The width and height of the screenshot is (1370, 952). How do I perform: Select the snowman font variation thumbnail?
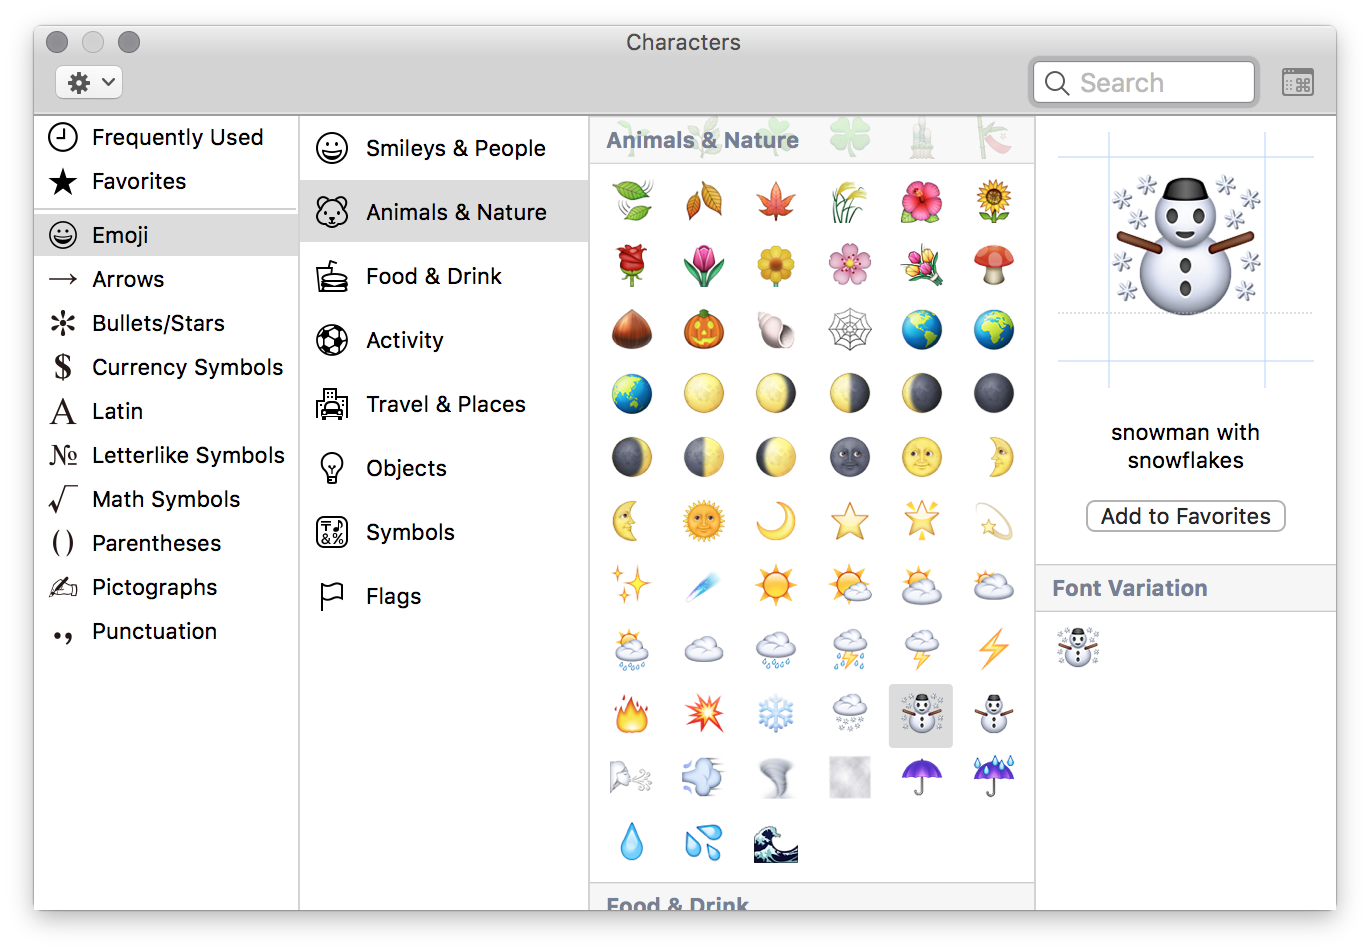click(x=1078, y=647)
